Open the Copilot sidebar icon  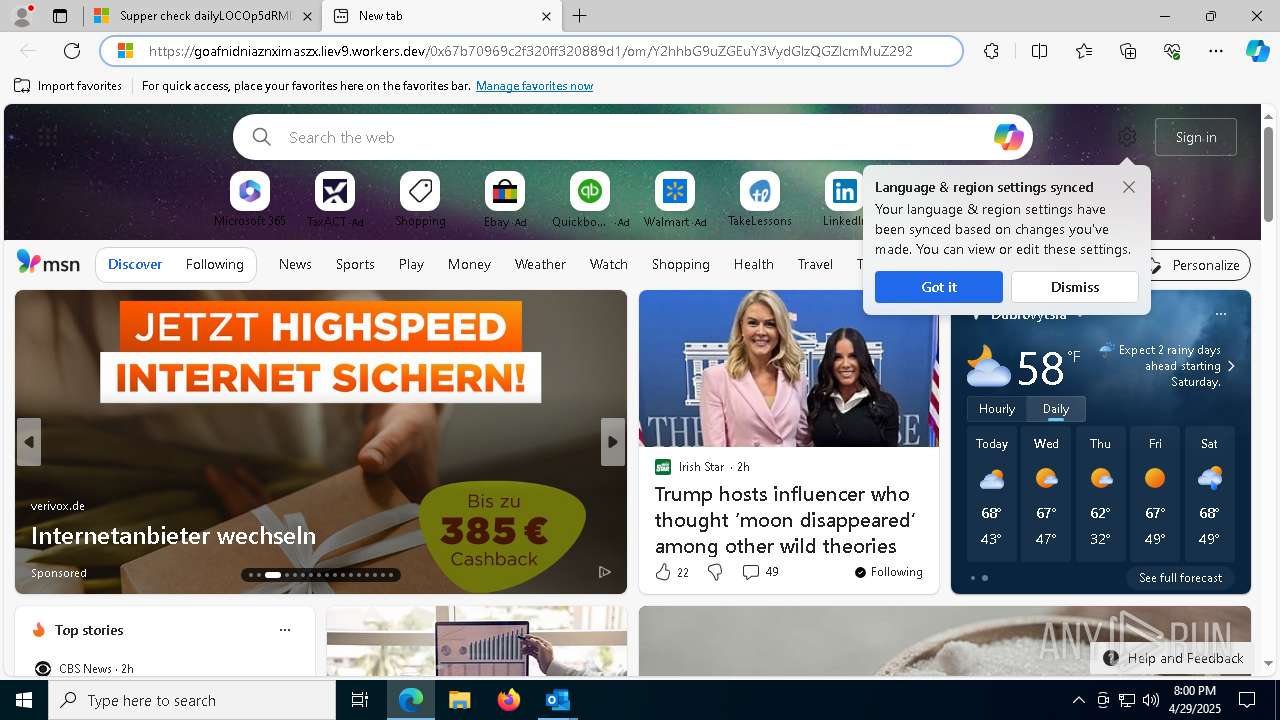[1257, 51]
